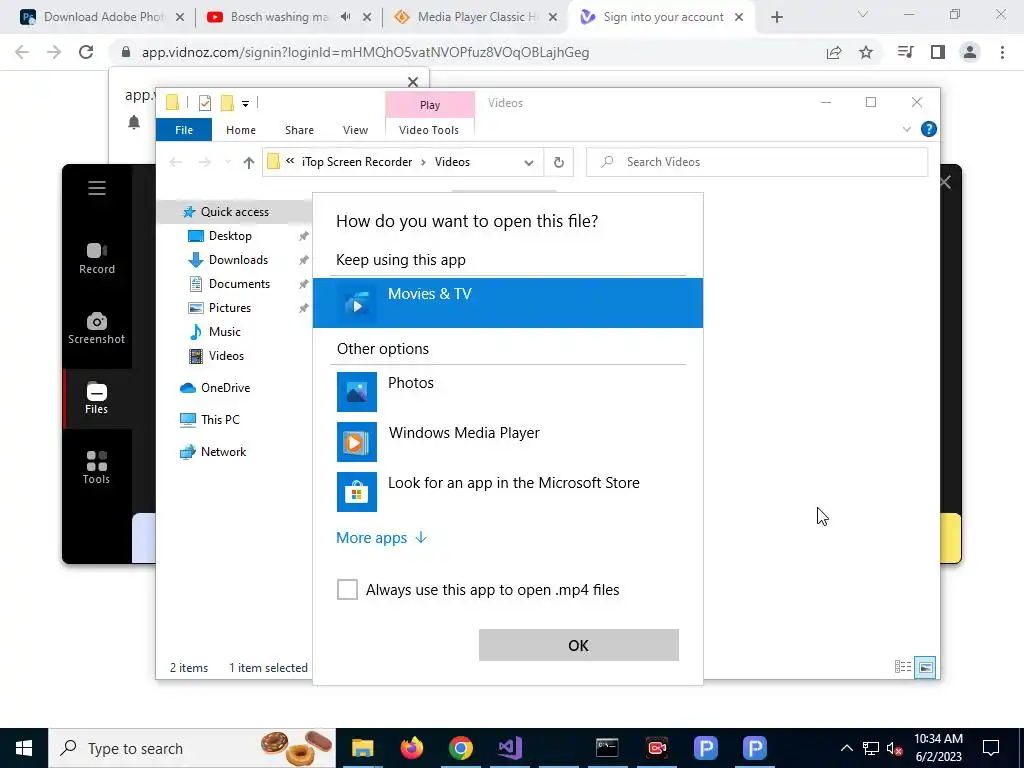The width and height of the screenshot is (1024, 768).
Task: Open Windows notification center
Action: 991,748
